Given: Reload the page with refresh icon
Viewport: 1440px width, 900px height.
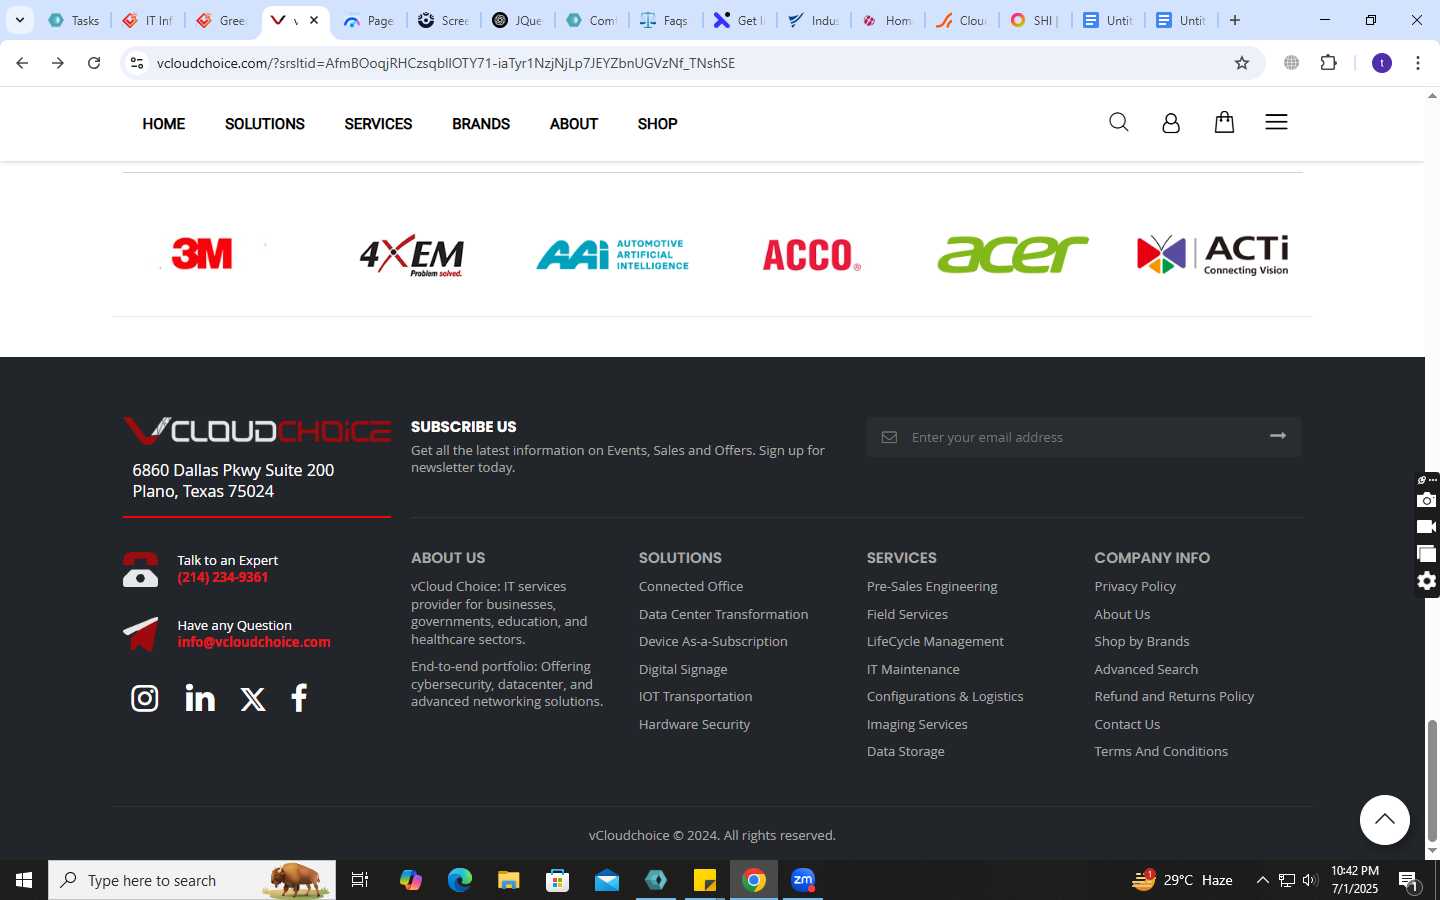Looking at the screenshot, I should (x=94, y=63).
